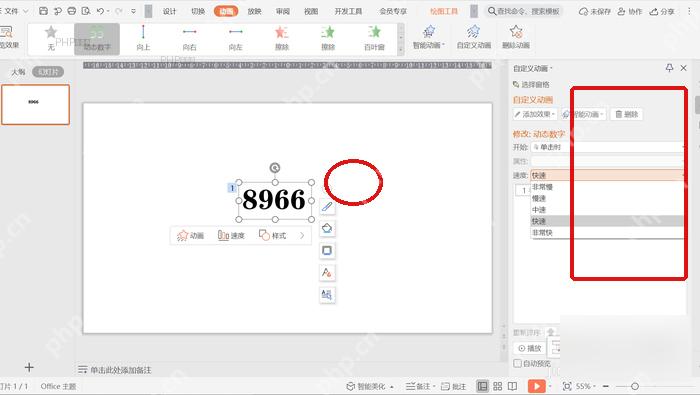The width and height of the screenshot is (700, 395).
Task: Select the red star 擦除 animation
Action: (282, 38)
